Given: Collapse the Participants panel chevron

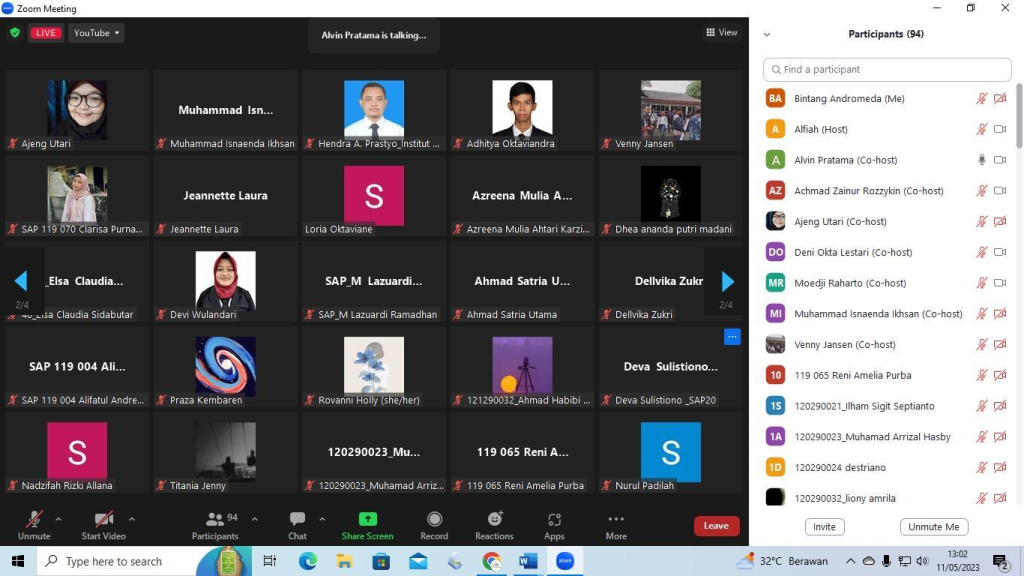Looking at the screenshot, I should pos(767,35).
